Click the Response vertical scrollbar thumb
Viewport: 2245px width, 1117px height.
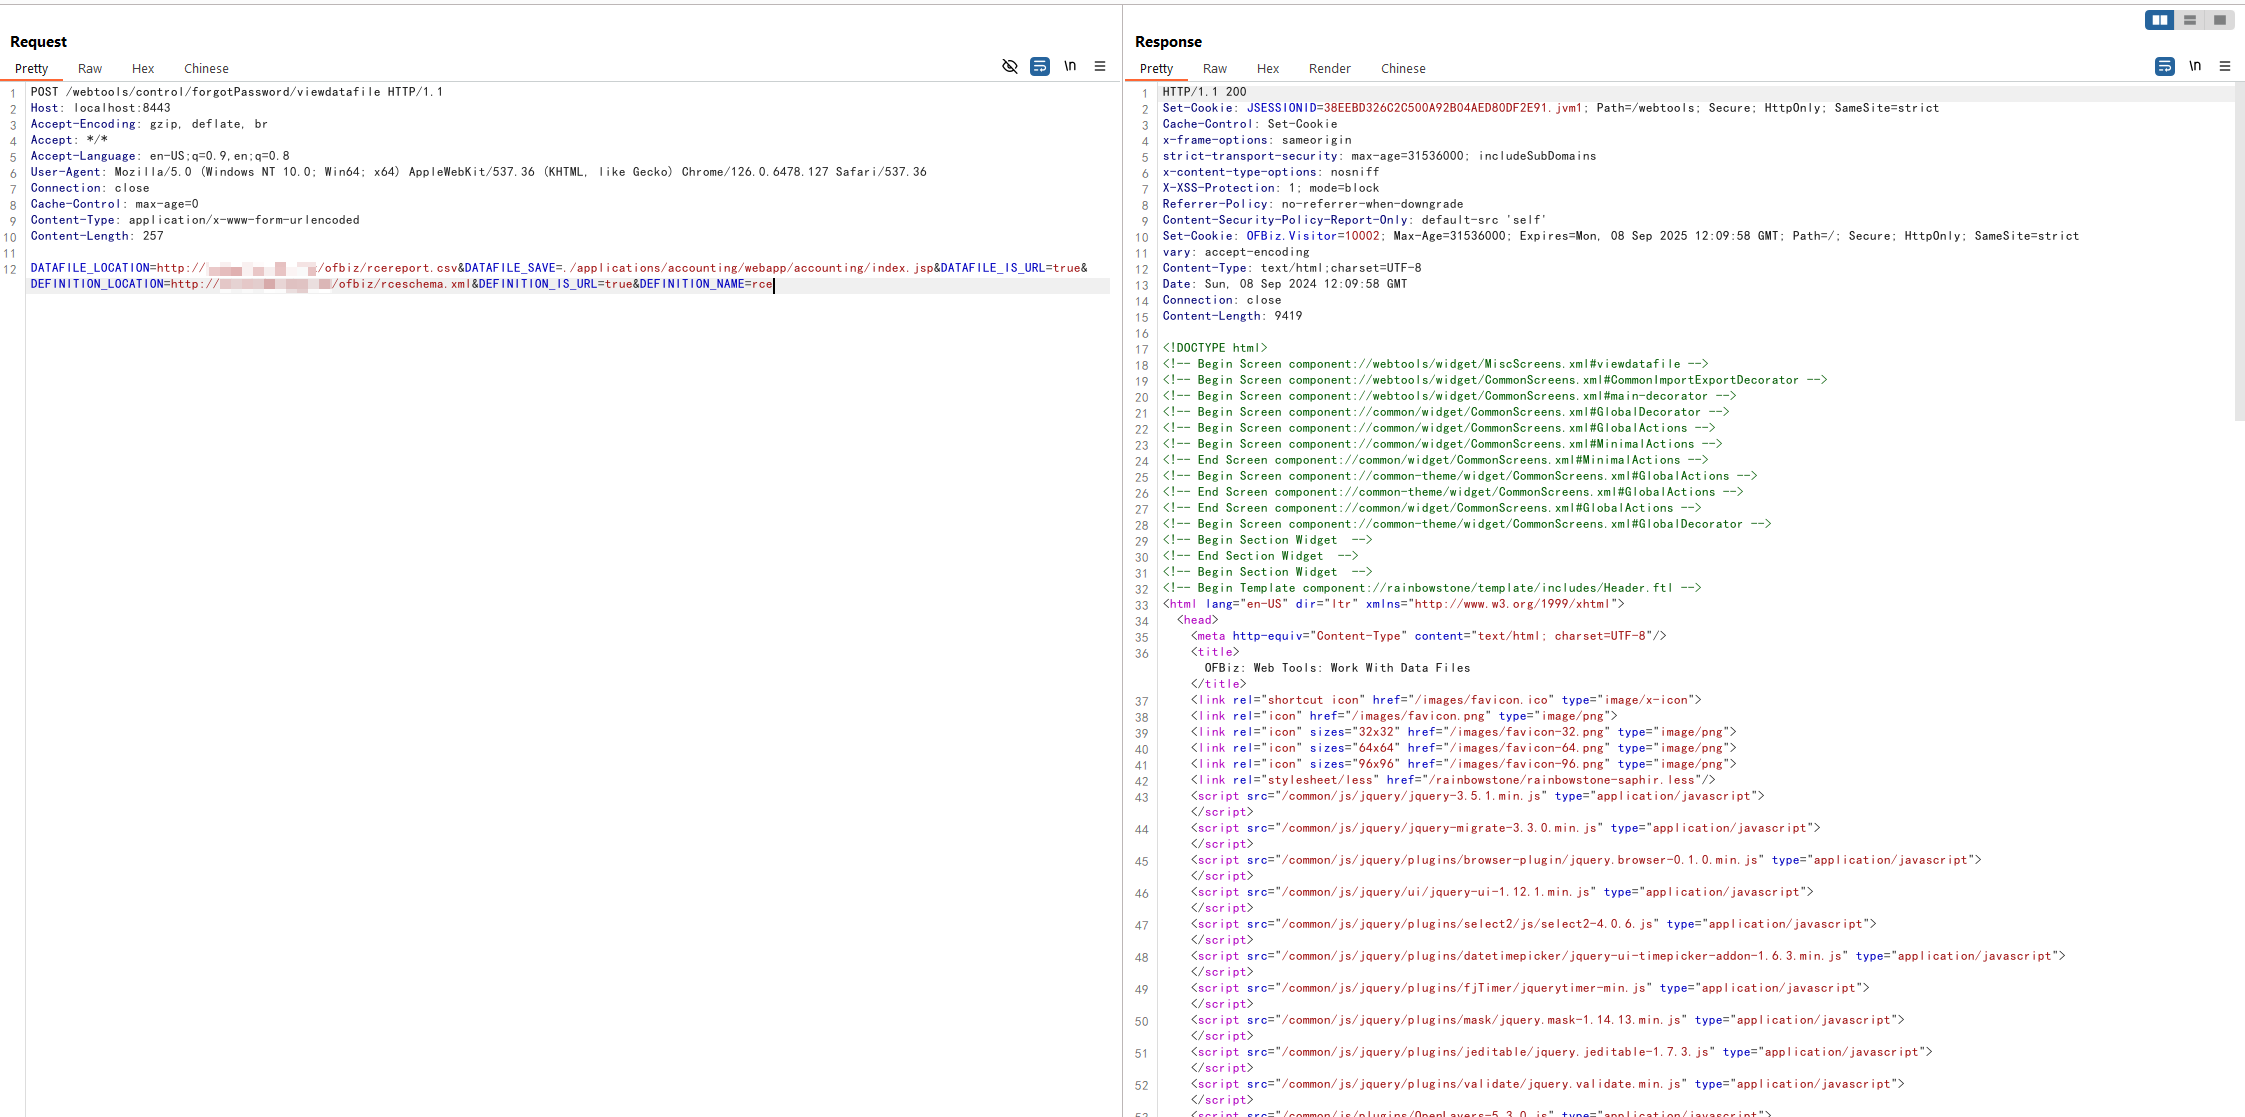click(x=2239, y=252)
